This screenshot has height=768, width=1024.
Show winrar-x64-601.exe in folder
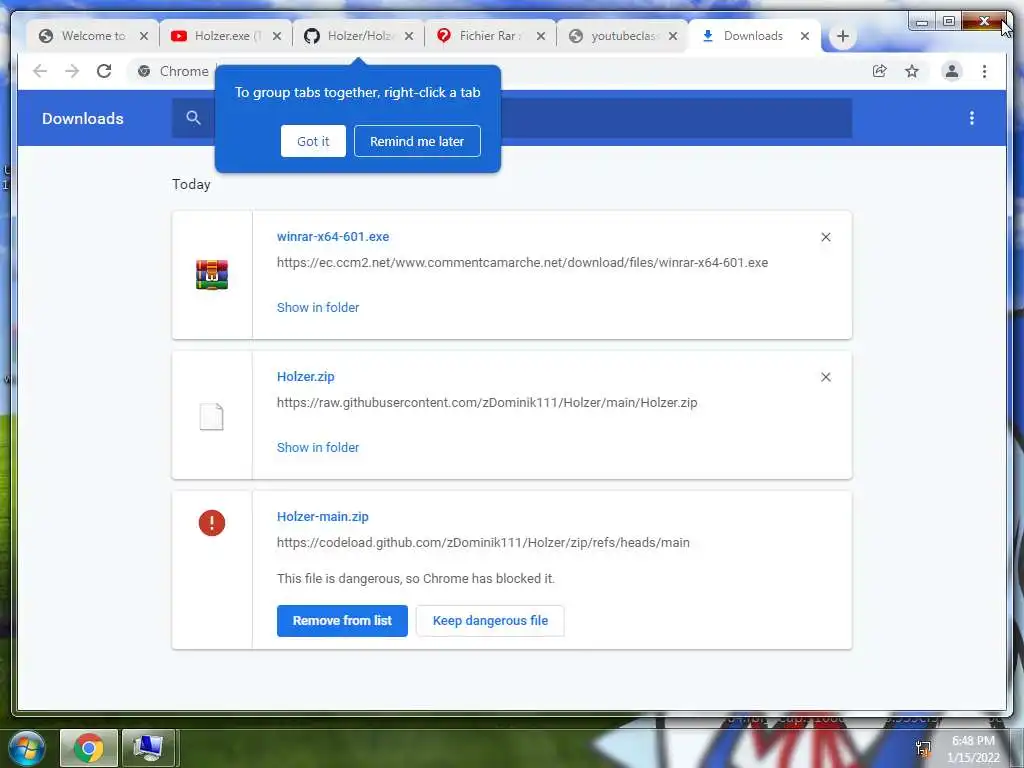tap(318, 307)
